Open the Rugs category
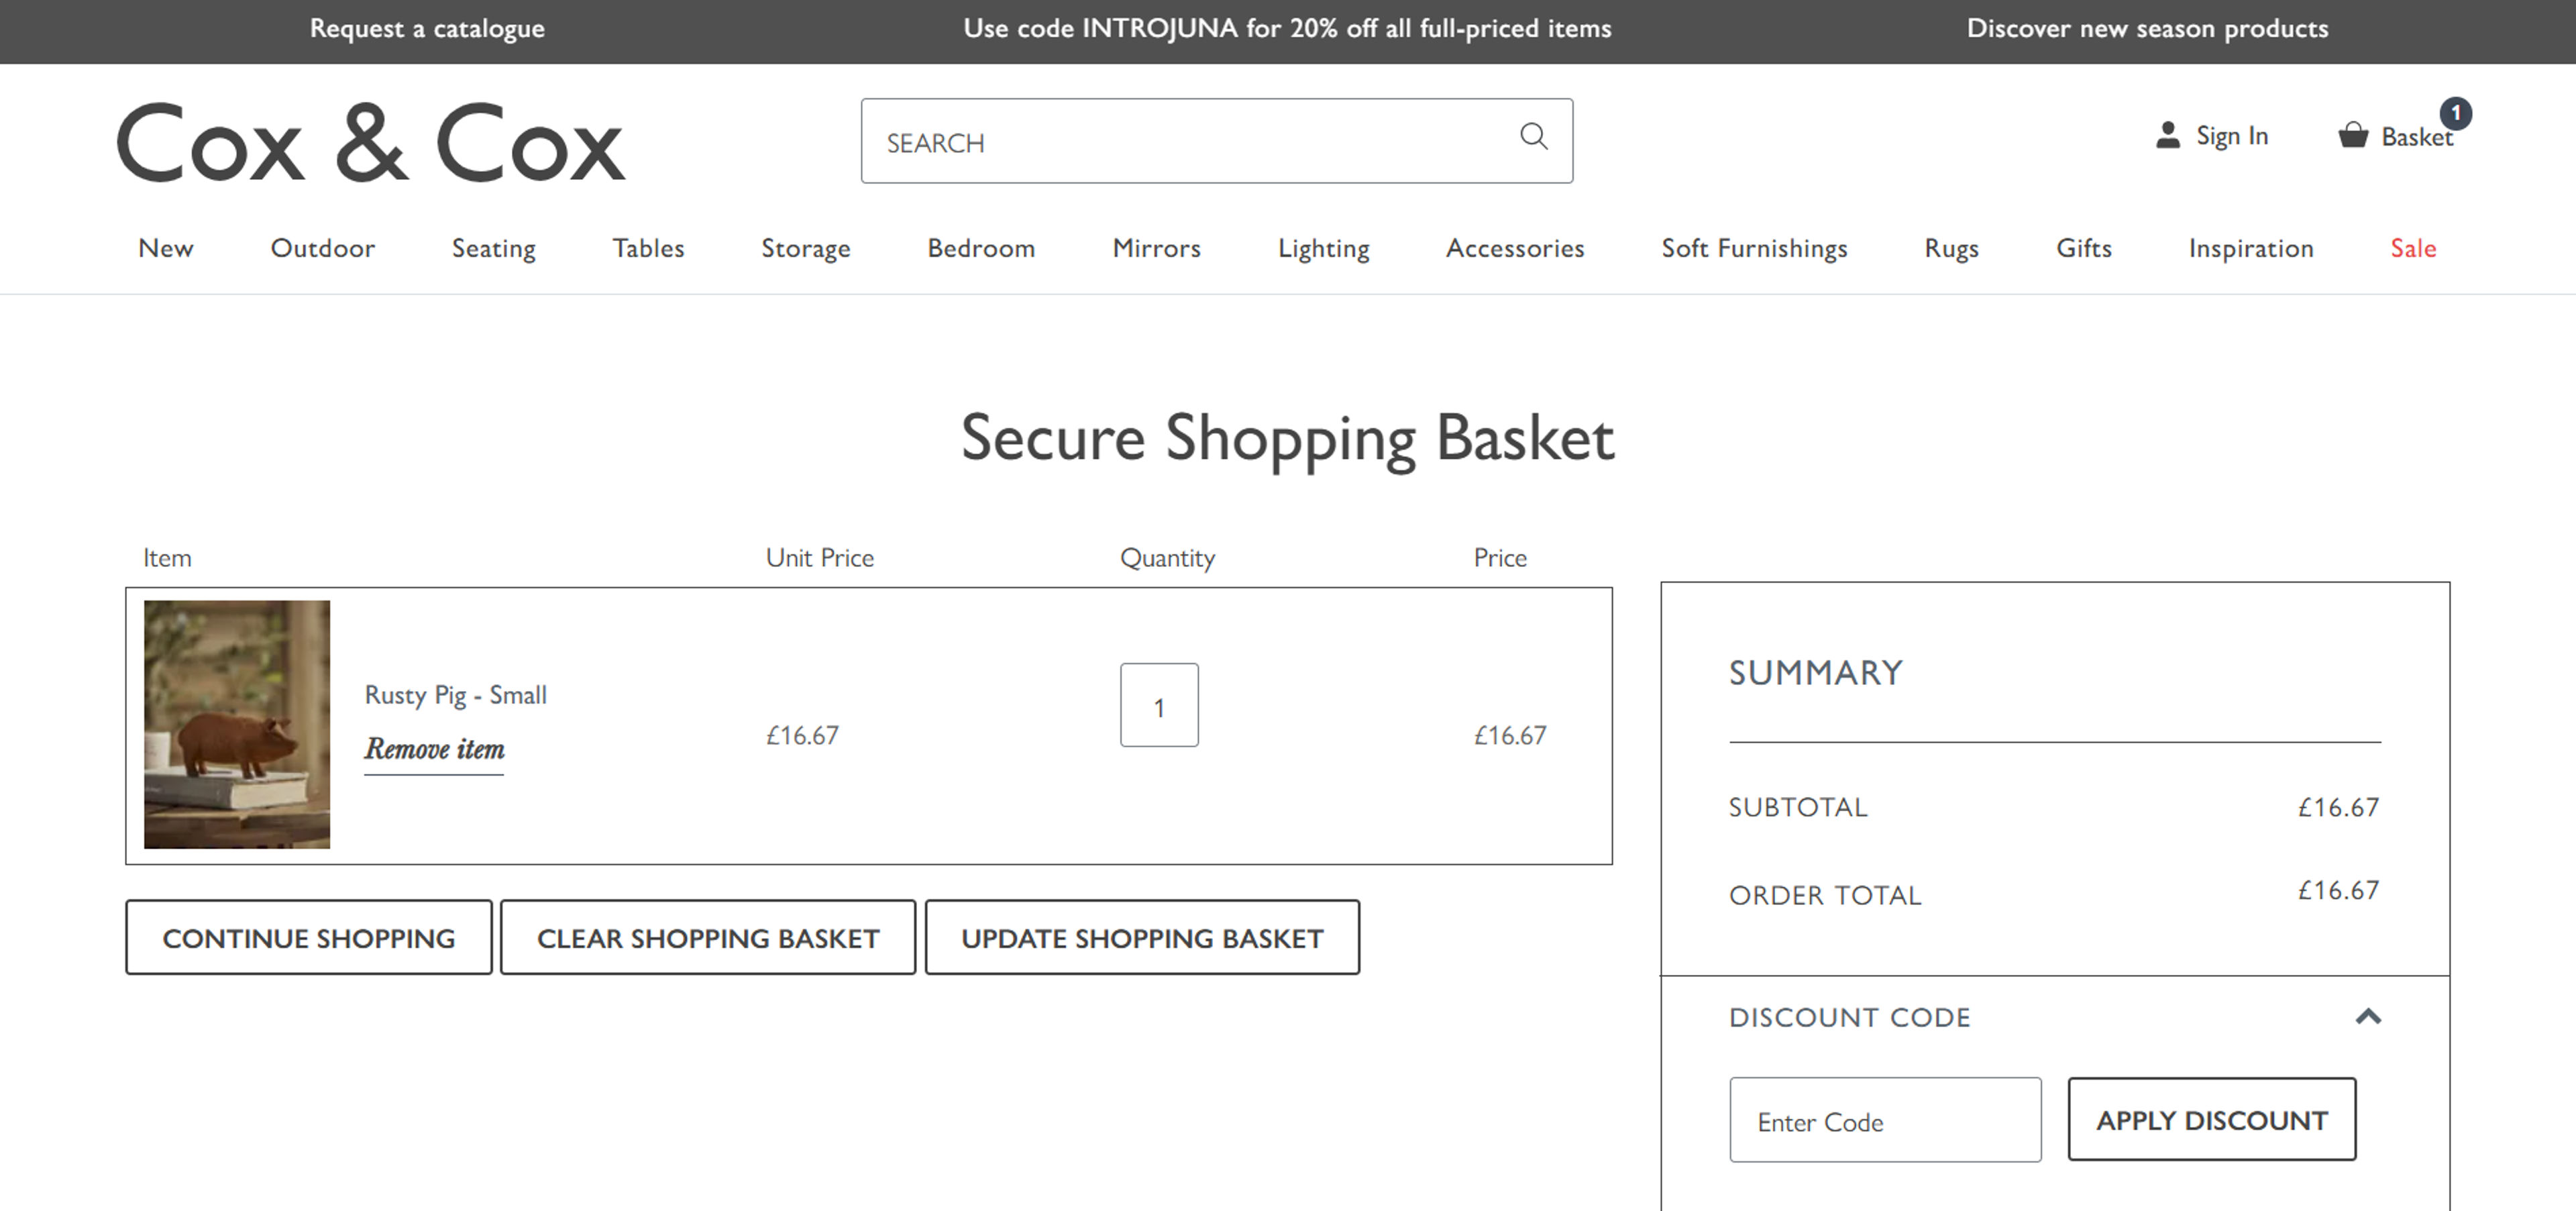Image resolution: width=2576 pixels, height=1211 pixels. tap(1951, 249)
